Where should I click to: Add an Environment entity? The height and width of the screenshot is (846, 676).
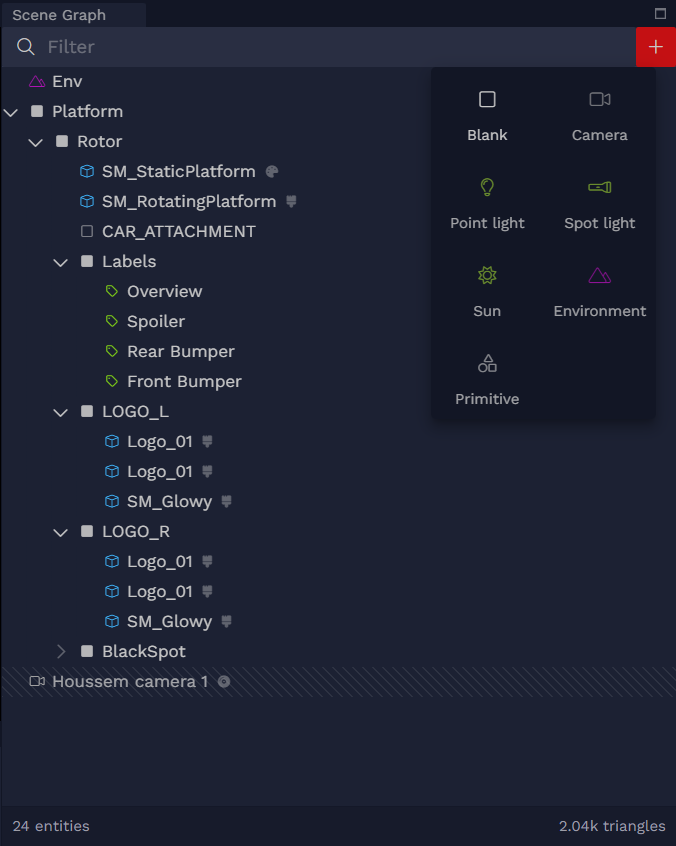click(599, 292)
